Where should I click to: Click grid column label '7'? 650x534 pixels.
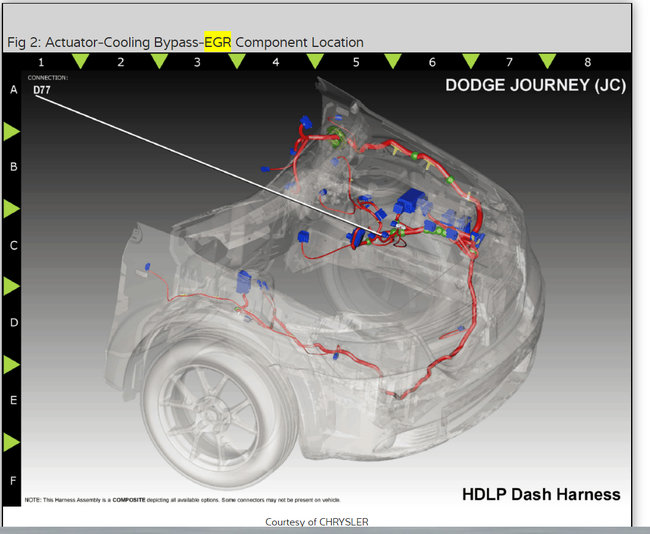coord(509,62)
